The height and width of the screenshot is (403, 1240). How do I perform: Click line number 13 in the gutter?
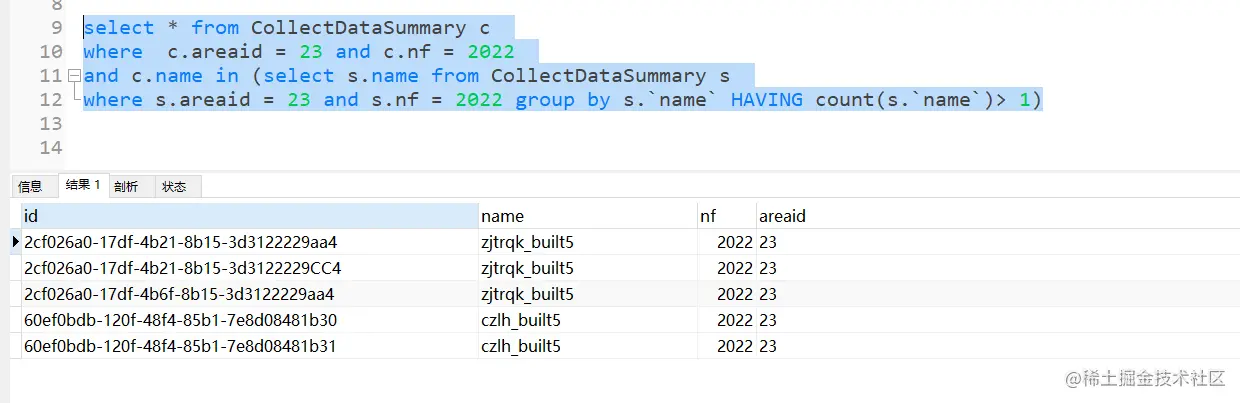[x=51, y=124]
